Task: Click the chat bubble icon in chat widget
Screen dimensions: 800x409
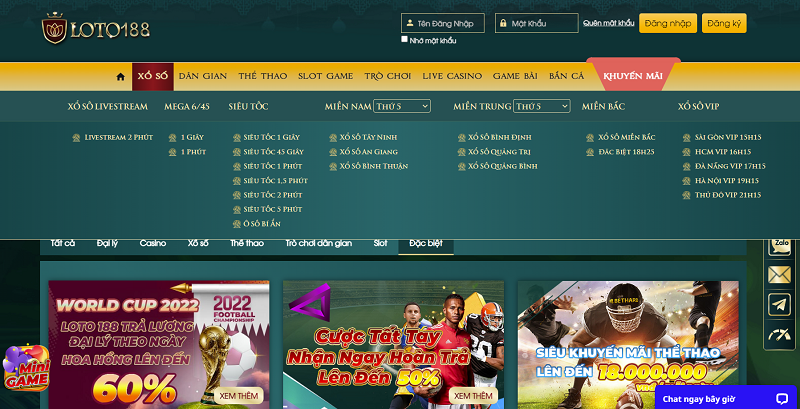Action: pos(781,397)
